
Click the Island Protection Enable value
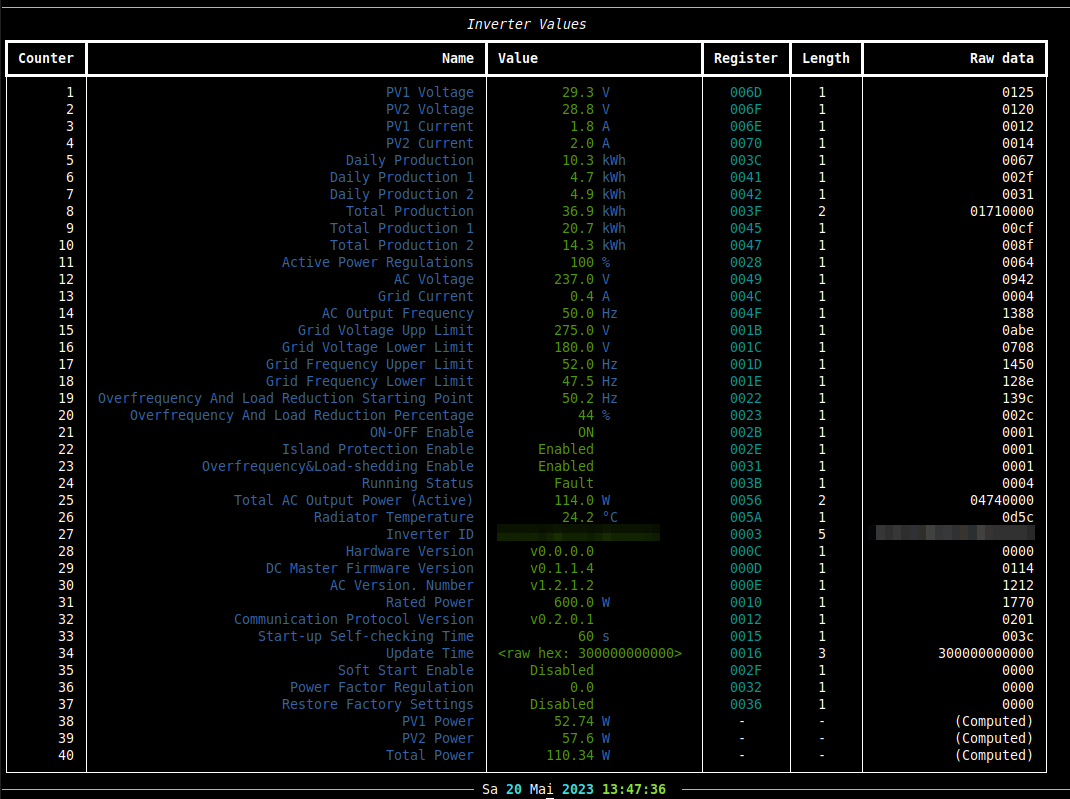(566, 450)
